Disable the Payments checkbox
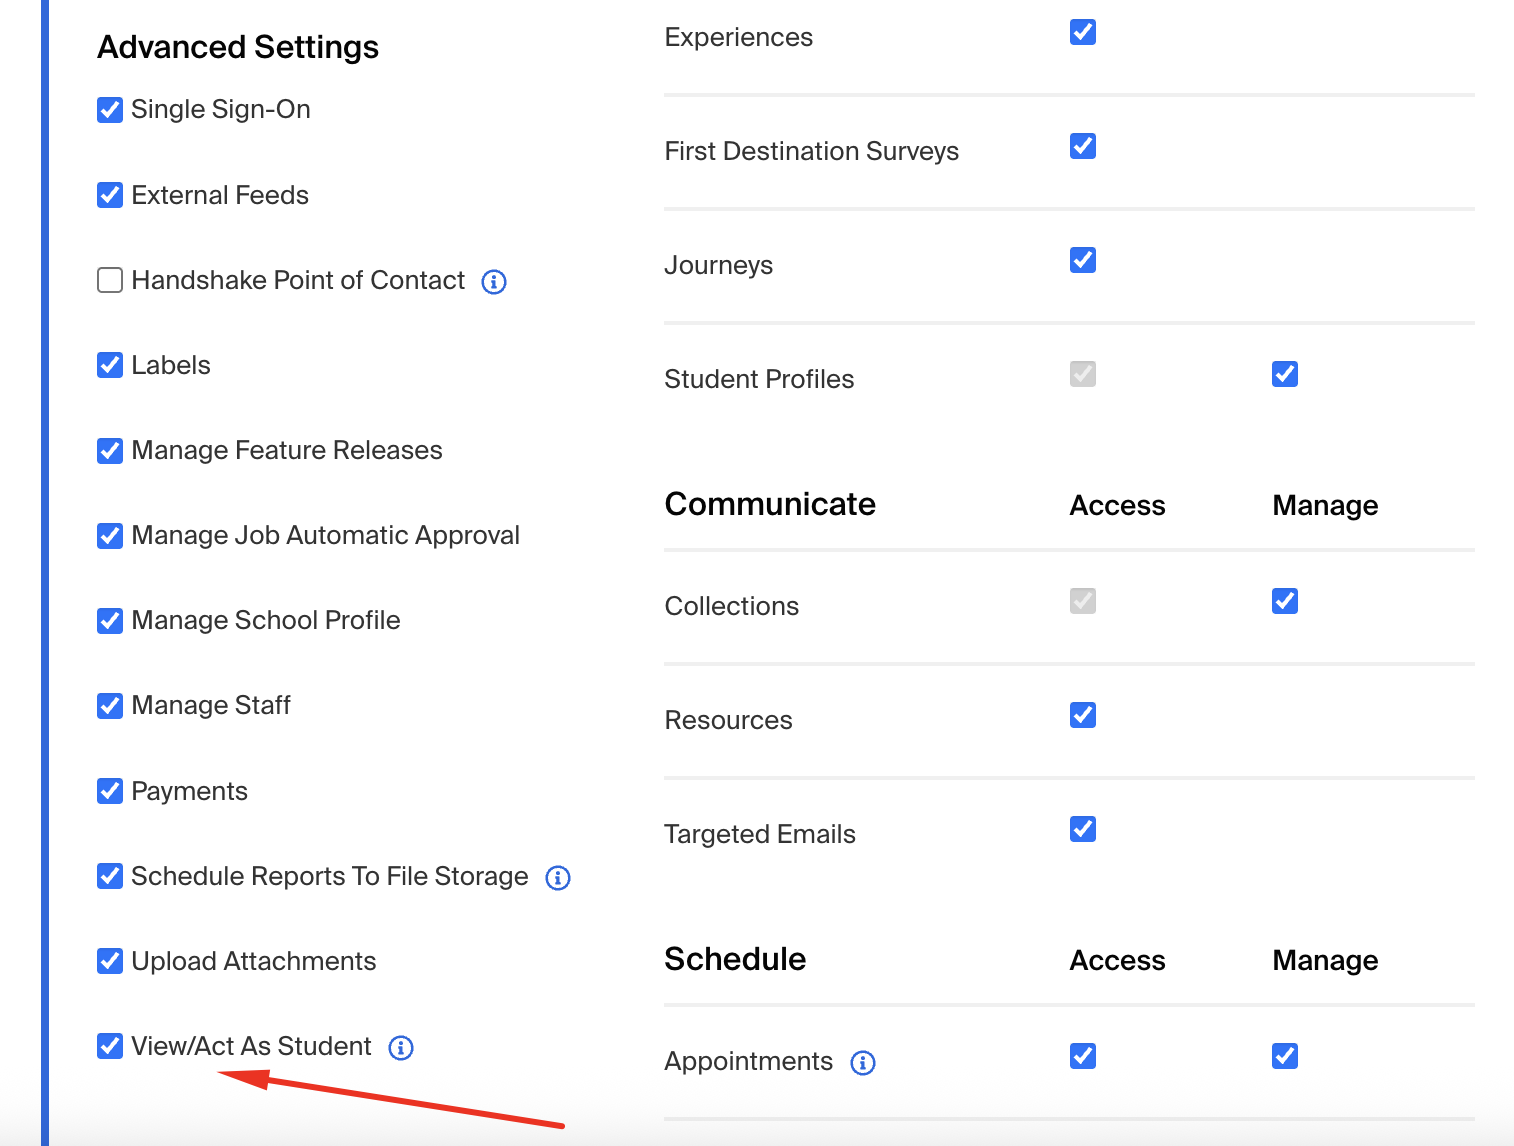Screen dimensions: 1514x1146 110,791
